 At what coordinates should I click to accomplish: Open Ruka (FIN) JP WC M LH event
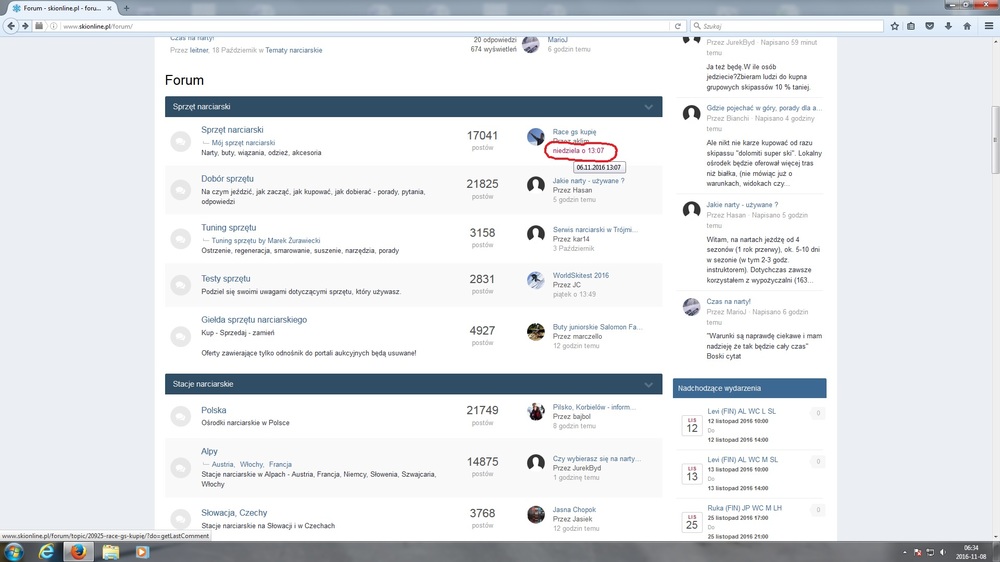(x=744, y=508)
